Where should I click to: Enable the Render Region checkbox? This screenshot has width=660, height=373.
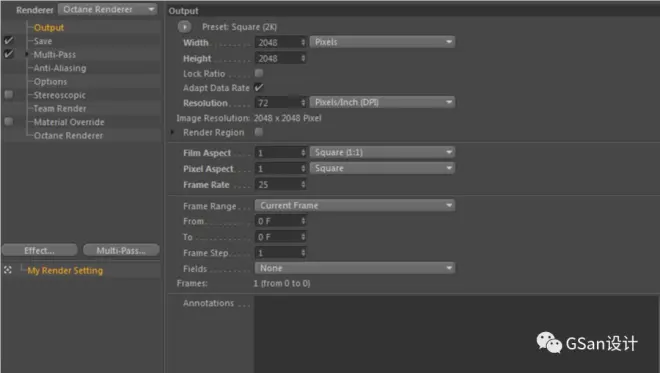[x=259, y=132]
